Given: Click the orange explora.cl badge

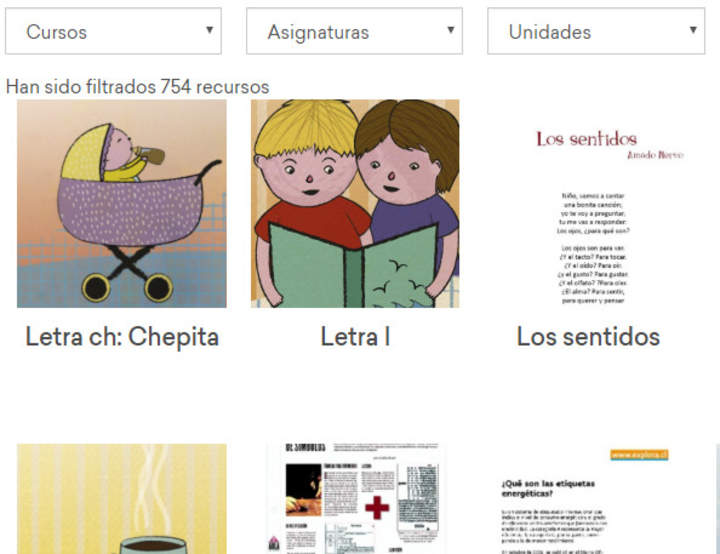Looking at the screenshot, I should pyautogui.click(x=639, y=455).
